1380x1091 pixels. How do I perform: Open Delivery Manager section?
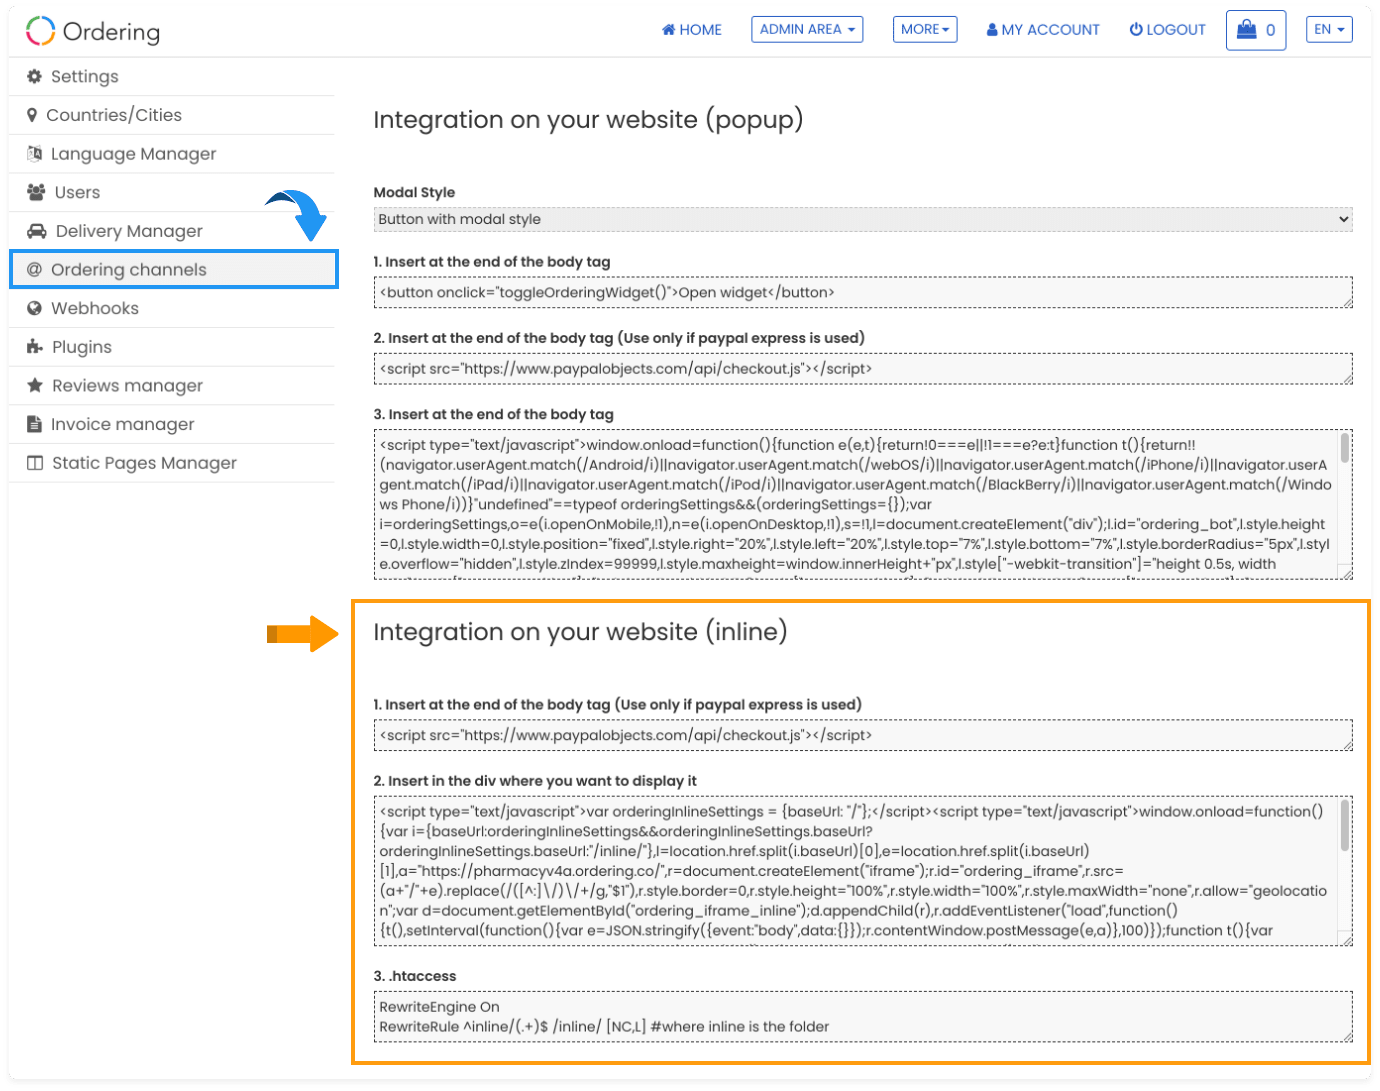pos(172,231)
